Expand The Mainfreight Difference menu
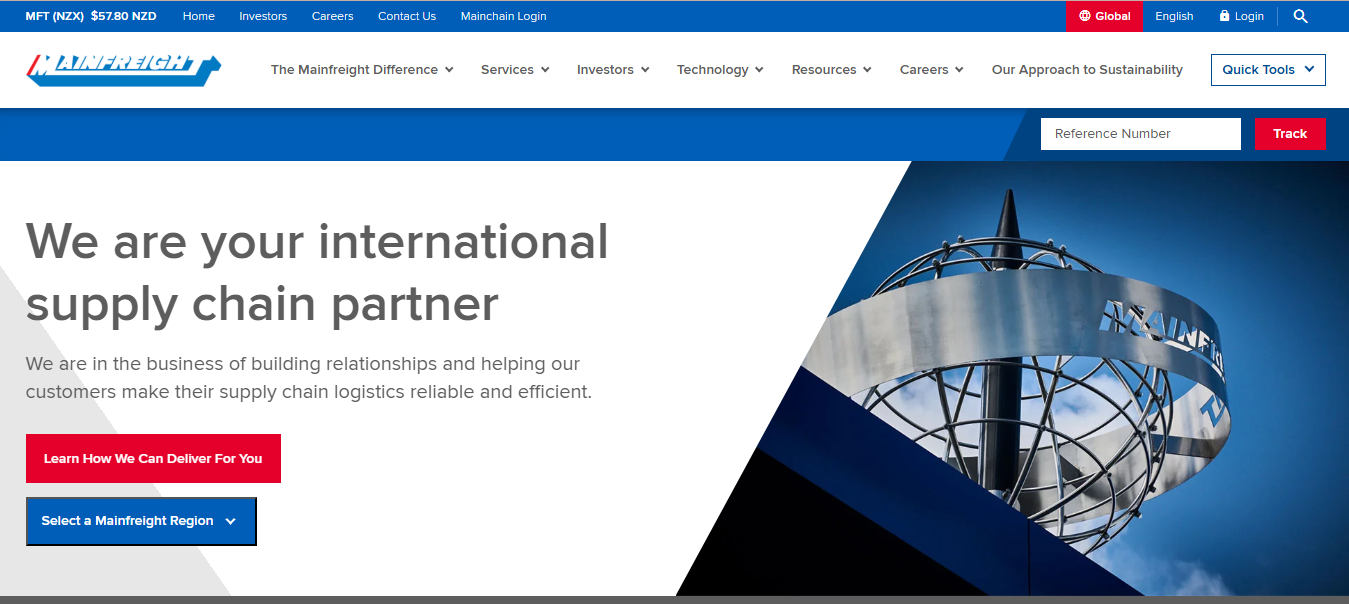The height and width of the screenshot is (604, 1349). click(x=362, y=70)
